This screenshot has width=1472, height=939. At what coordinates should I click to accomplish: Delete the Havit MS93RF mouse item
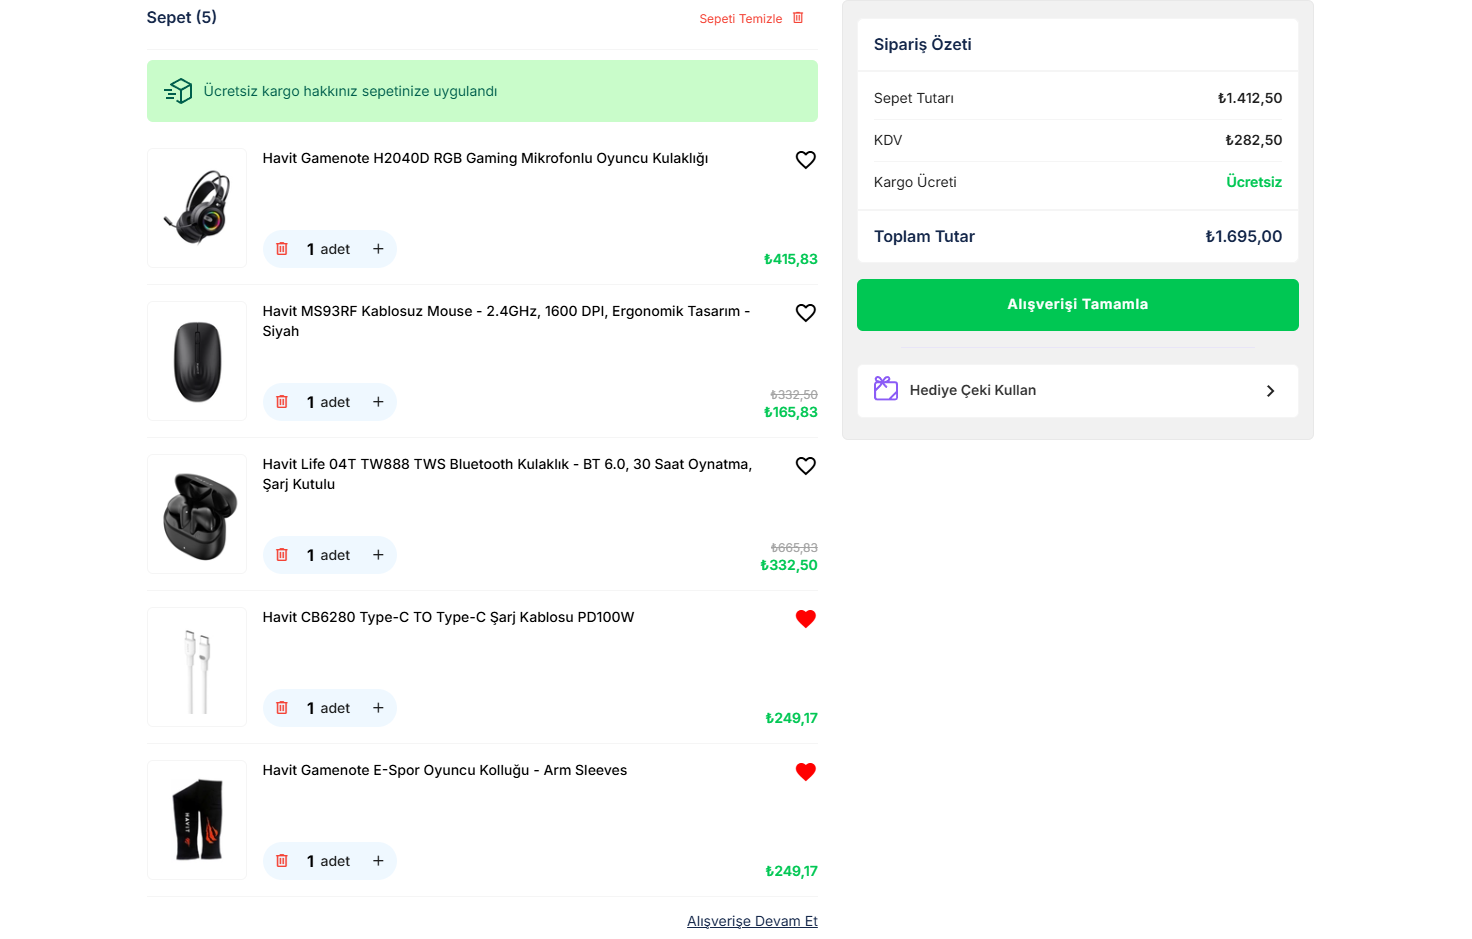tap(282, 402)
